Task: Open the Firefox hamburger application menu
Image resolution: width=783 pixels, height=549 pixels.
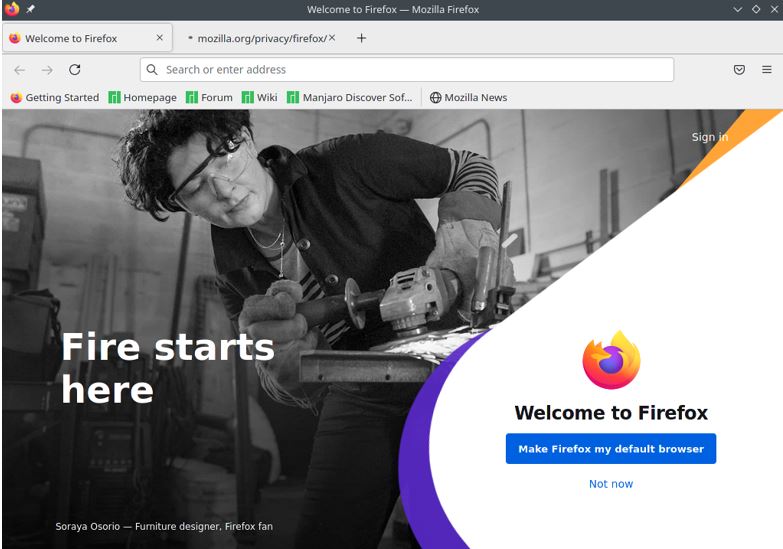Action: tap(767, 70)
